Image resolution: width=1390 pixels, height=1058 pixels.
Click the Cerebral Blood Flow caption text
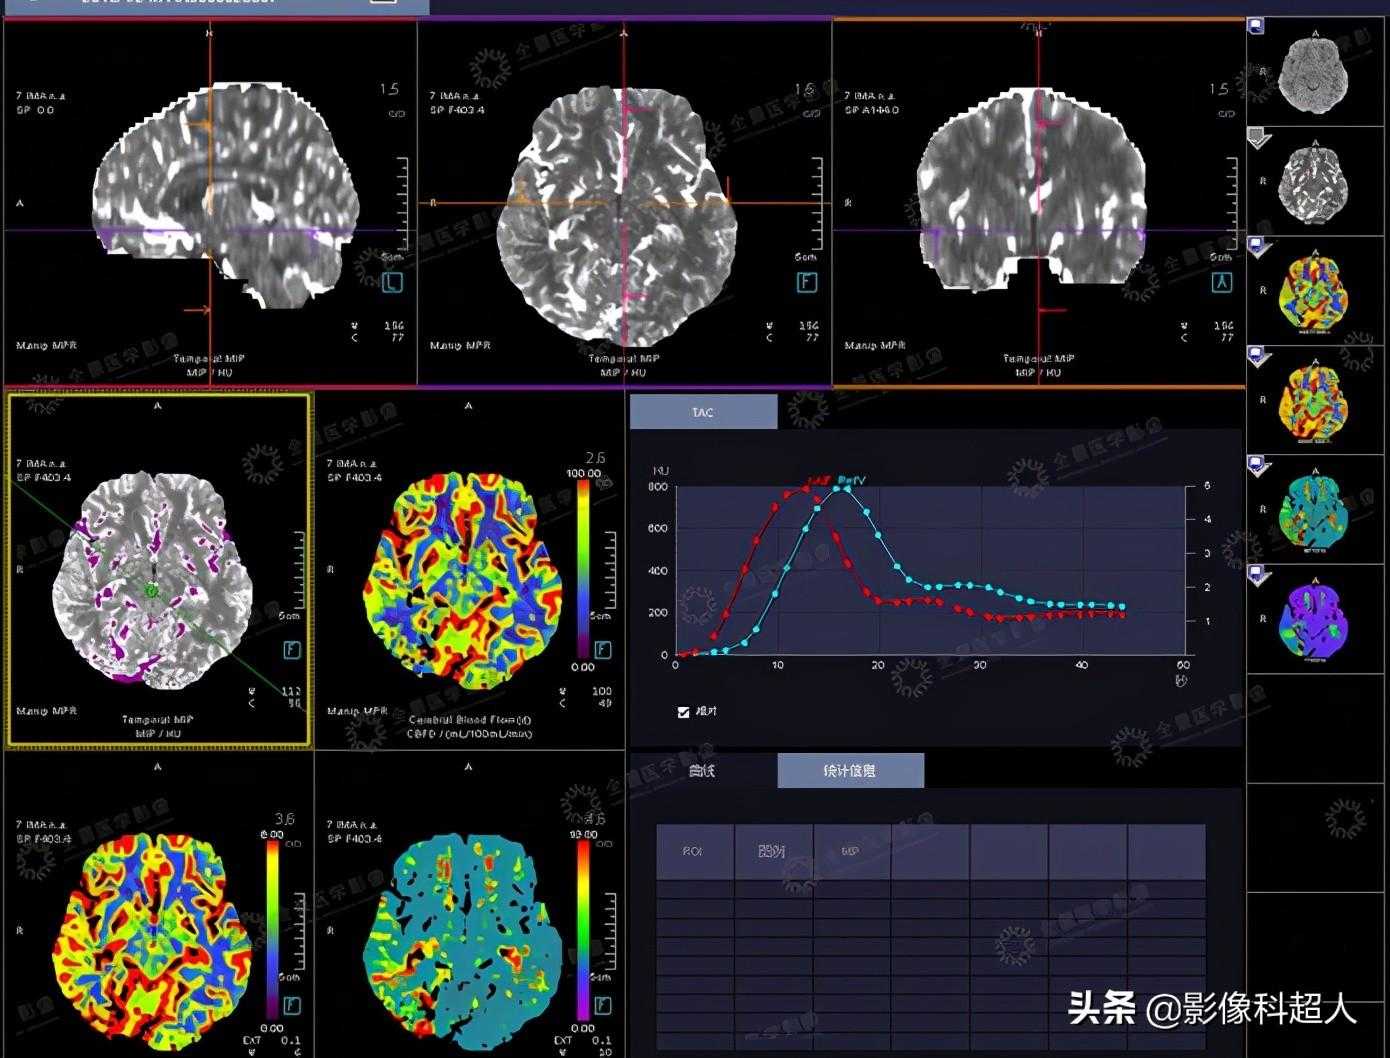pos(470,720)
